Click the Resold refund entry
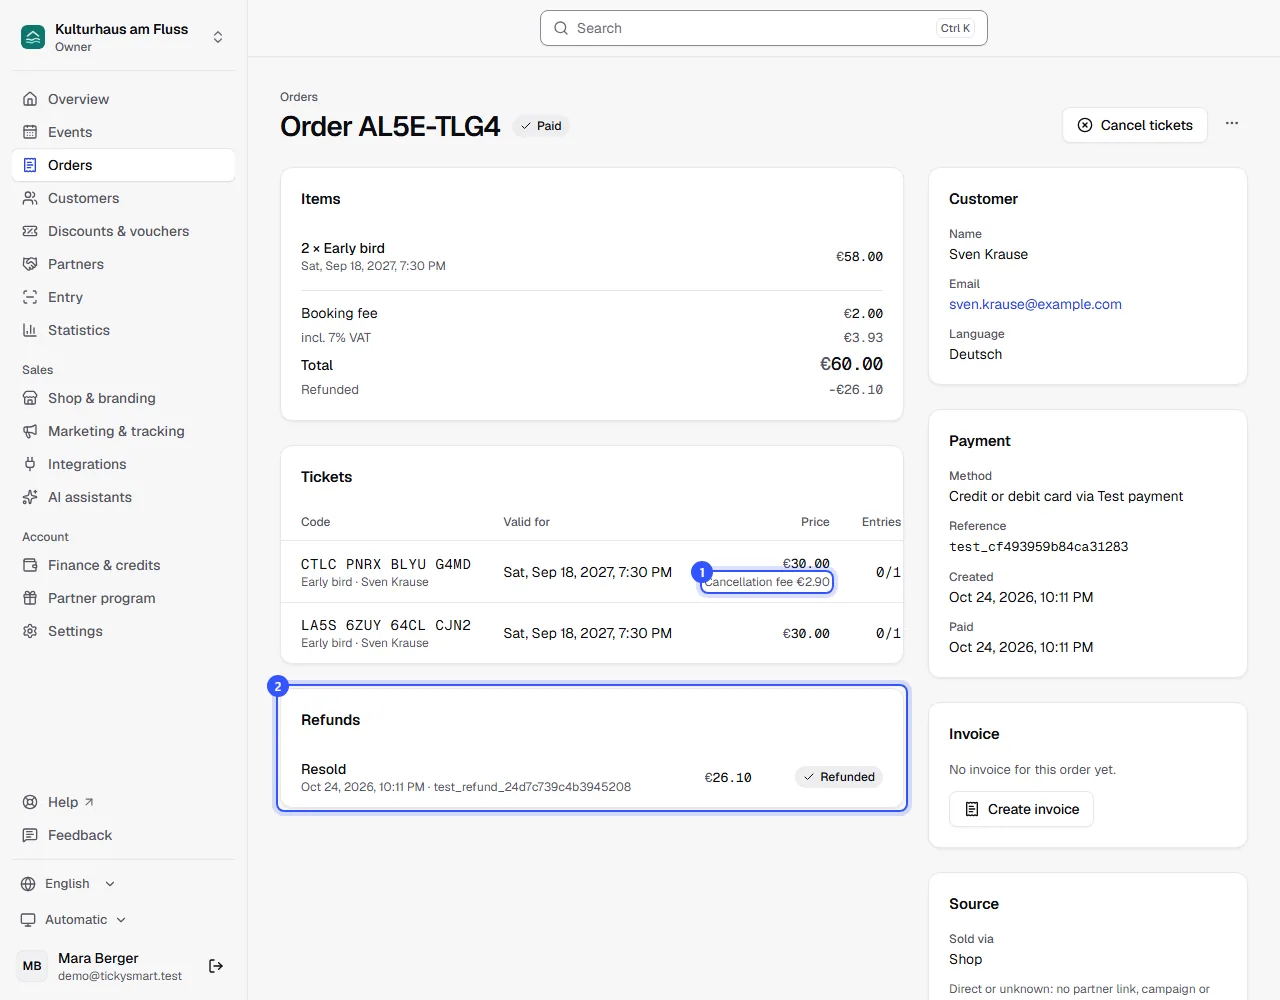 tap(592, 777)
